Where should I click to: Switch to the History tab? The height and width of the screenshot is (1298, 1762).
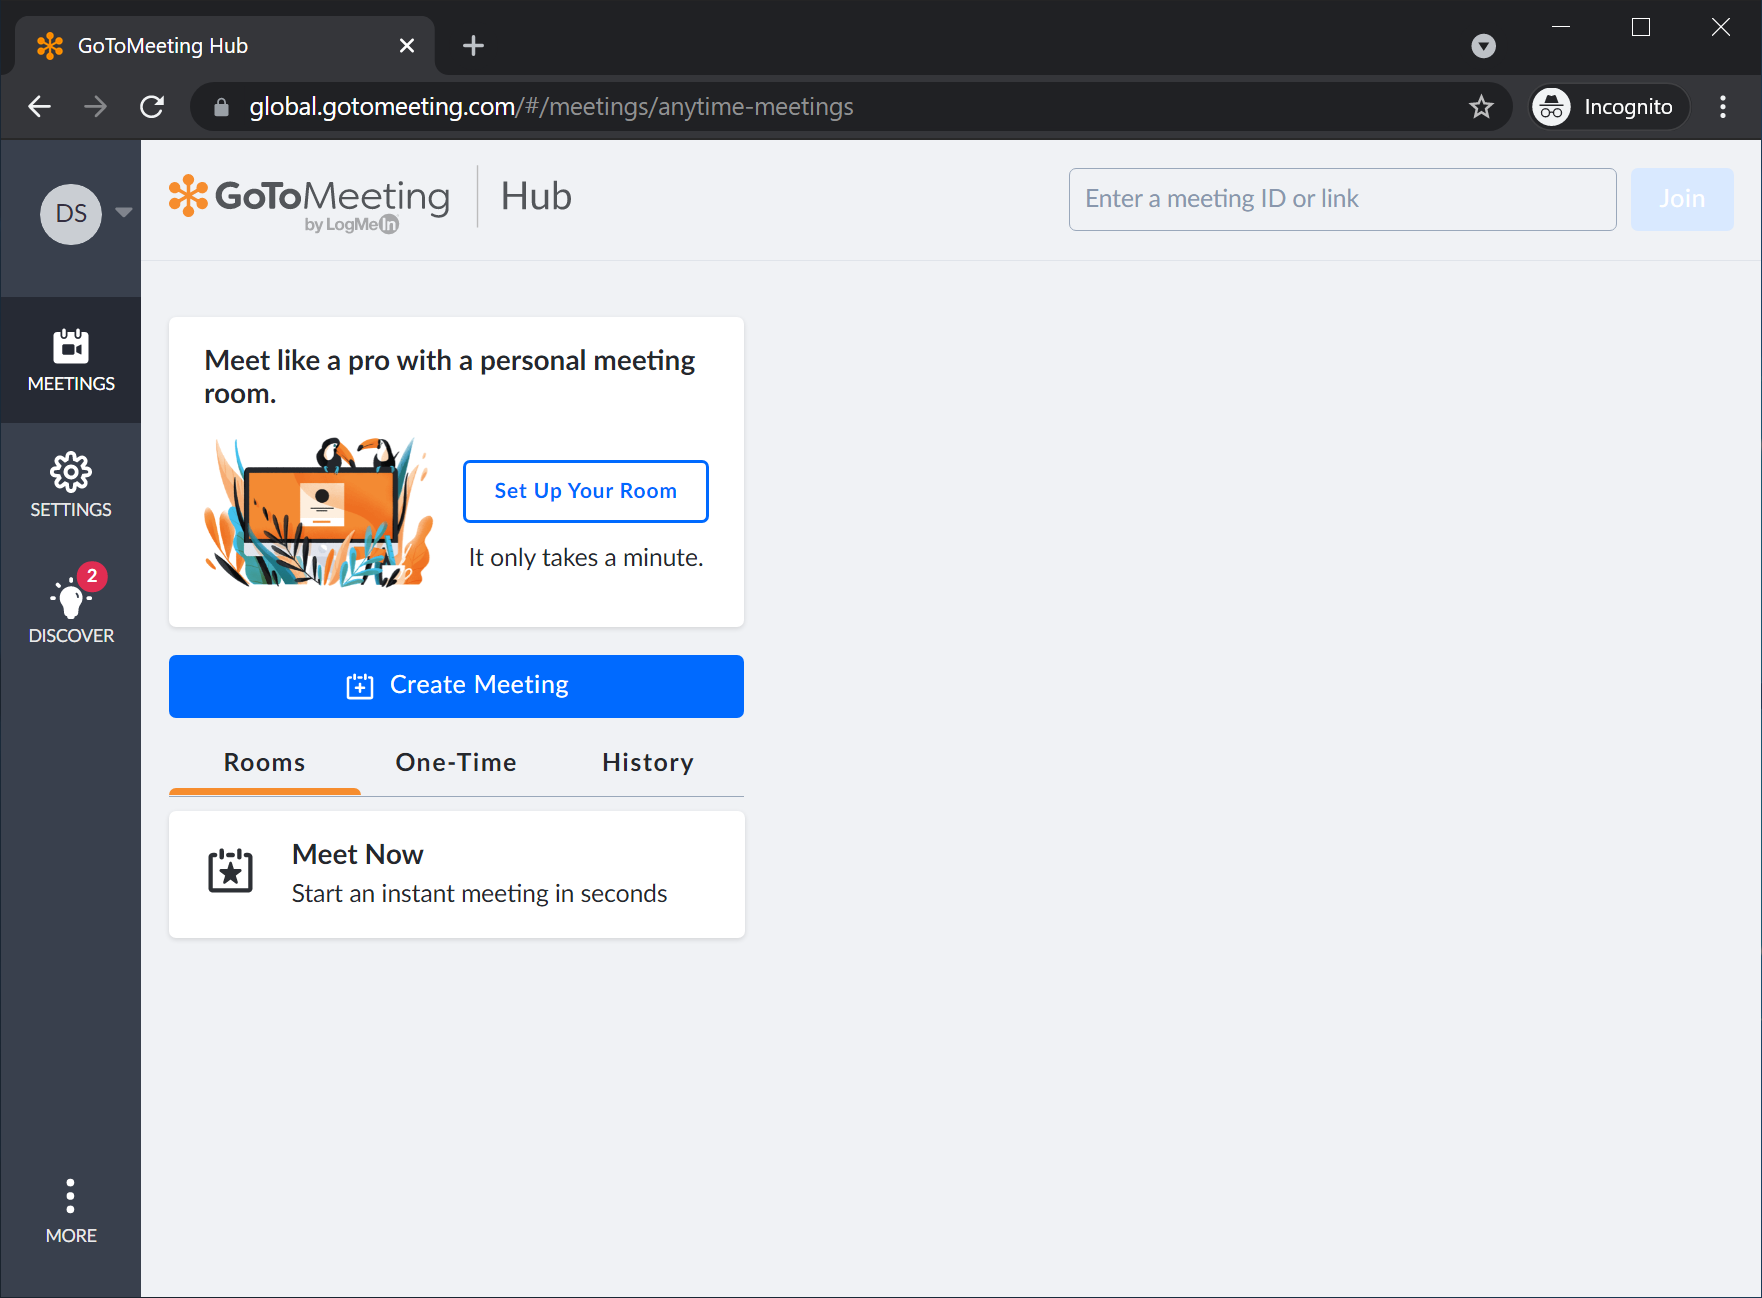647,763
